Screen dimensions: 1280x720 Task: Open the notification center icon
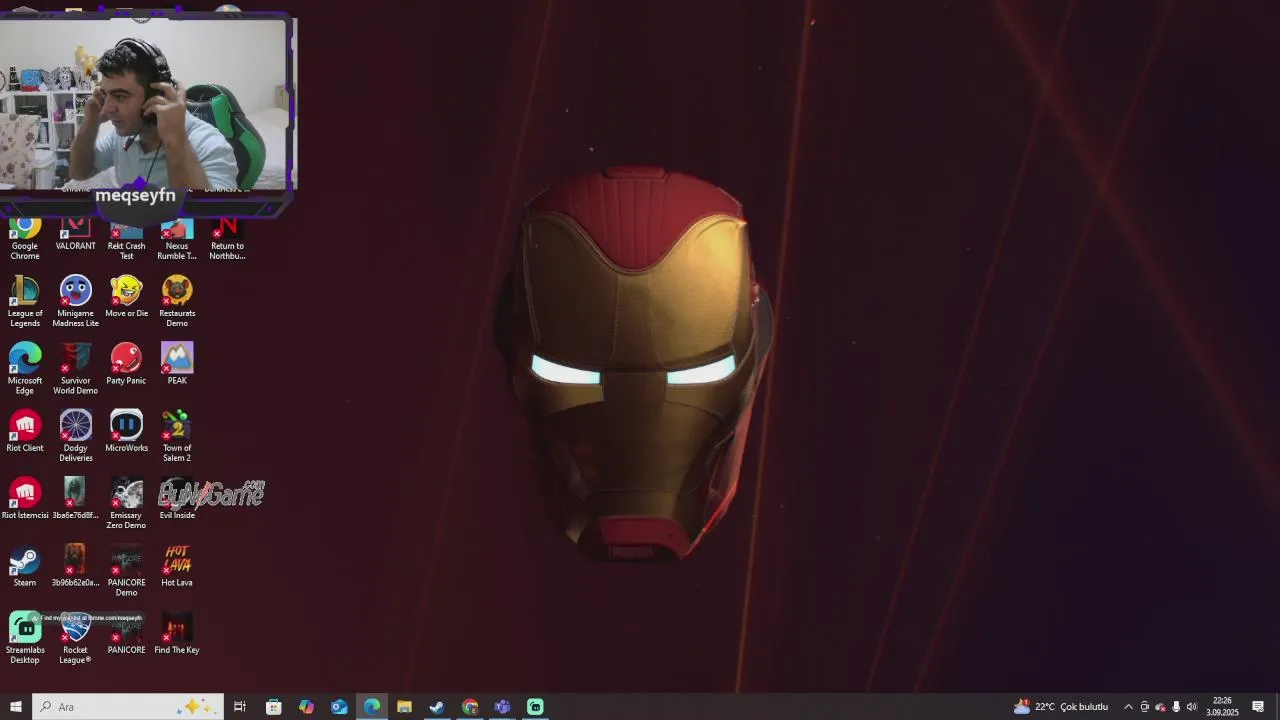coord(1258,707)
